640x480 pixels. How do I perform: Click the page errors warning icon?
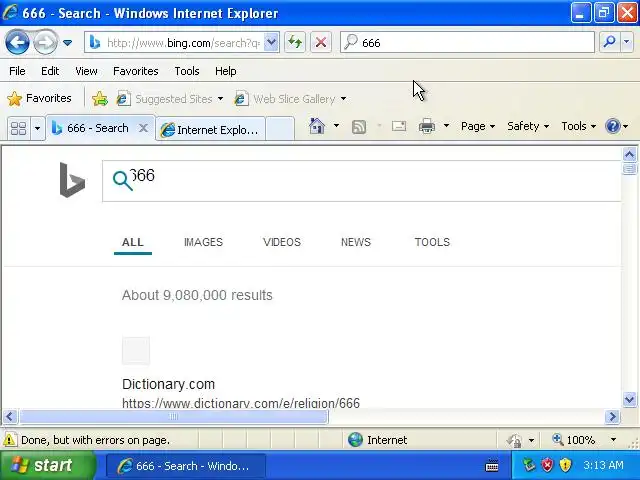click(x=10, y=440)
